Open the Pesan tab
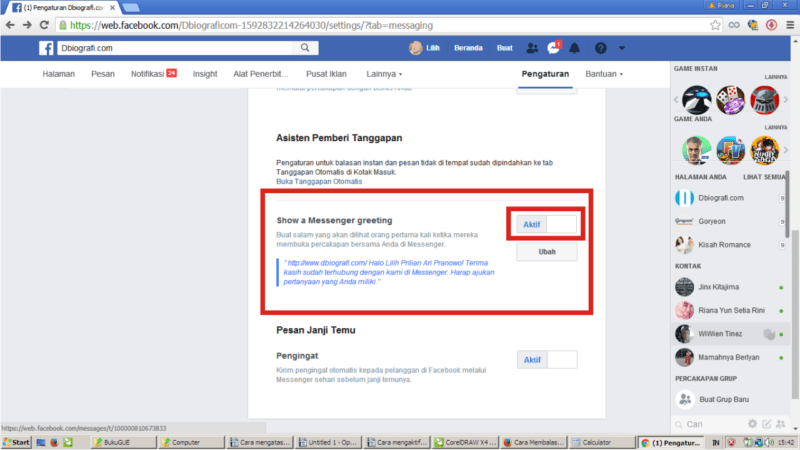This screenshot has width=800, height=450. coord(103,74)
